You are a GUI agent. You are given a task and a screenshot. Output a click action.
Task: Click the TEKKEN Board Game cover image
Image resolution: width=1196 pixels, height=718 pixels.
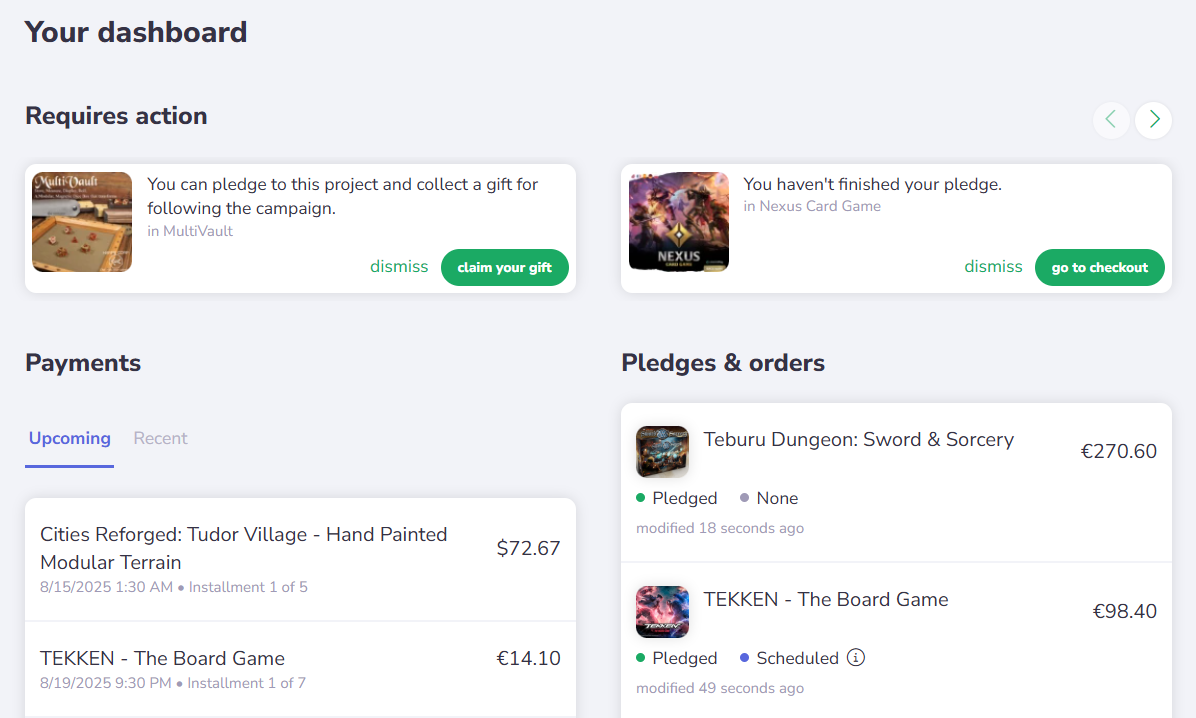pos(662,611)
